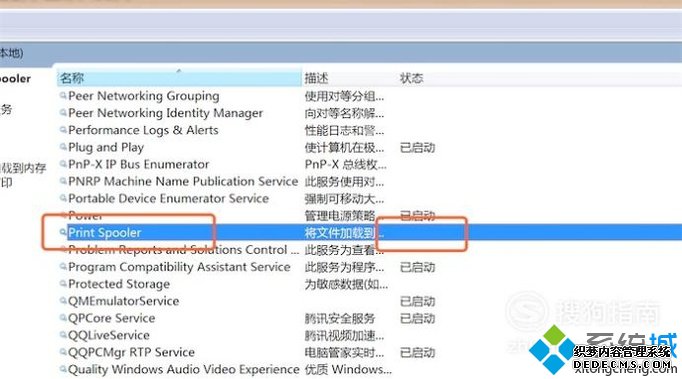The image size is (682, 379).
Task: Click gear icon beside Portable Device Enumerator Service
Action: pos(63,198)
